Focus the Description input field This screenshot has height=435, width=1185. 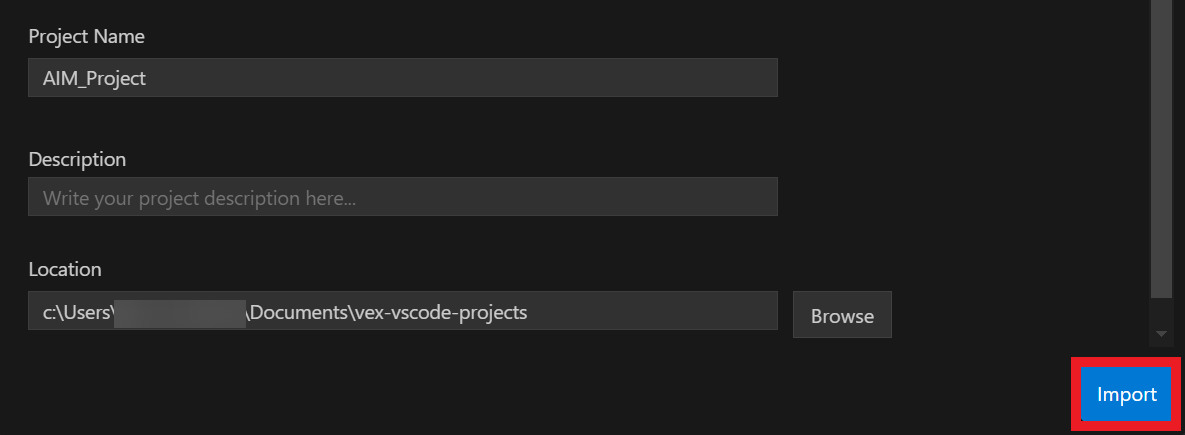click(x=402, y=198)
